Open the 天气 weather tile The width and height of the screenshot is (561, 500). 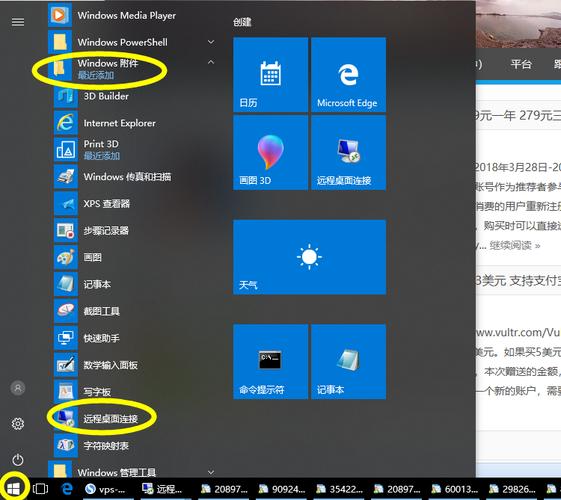click(309, 257)
